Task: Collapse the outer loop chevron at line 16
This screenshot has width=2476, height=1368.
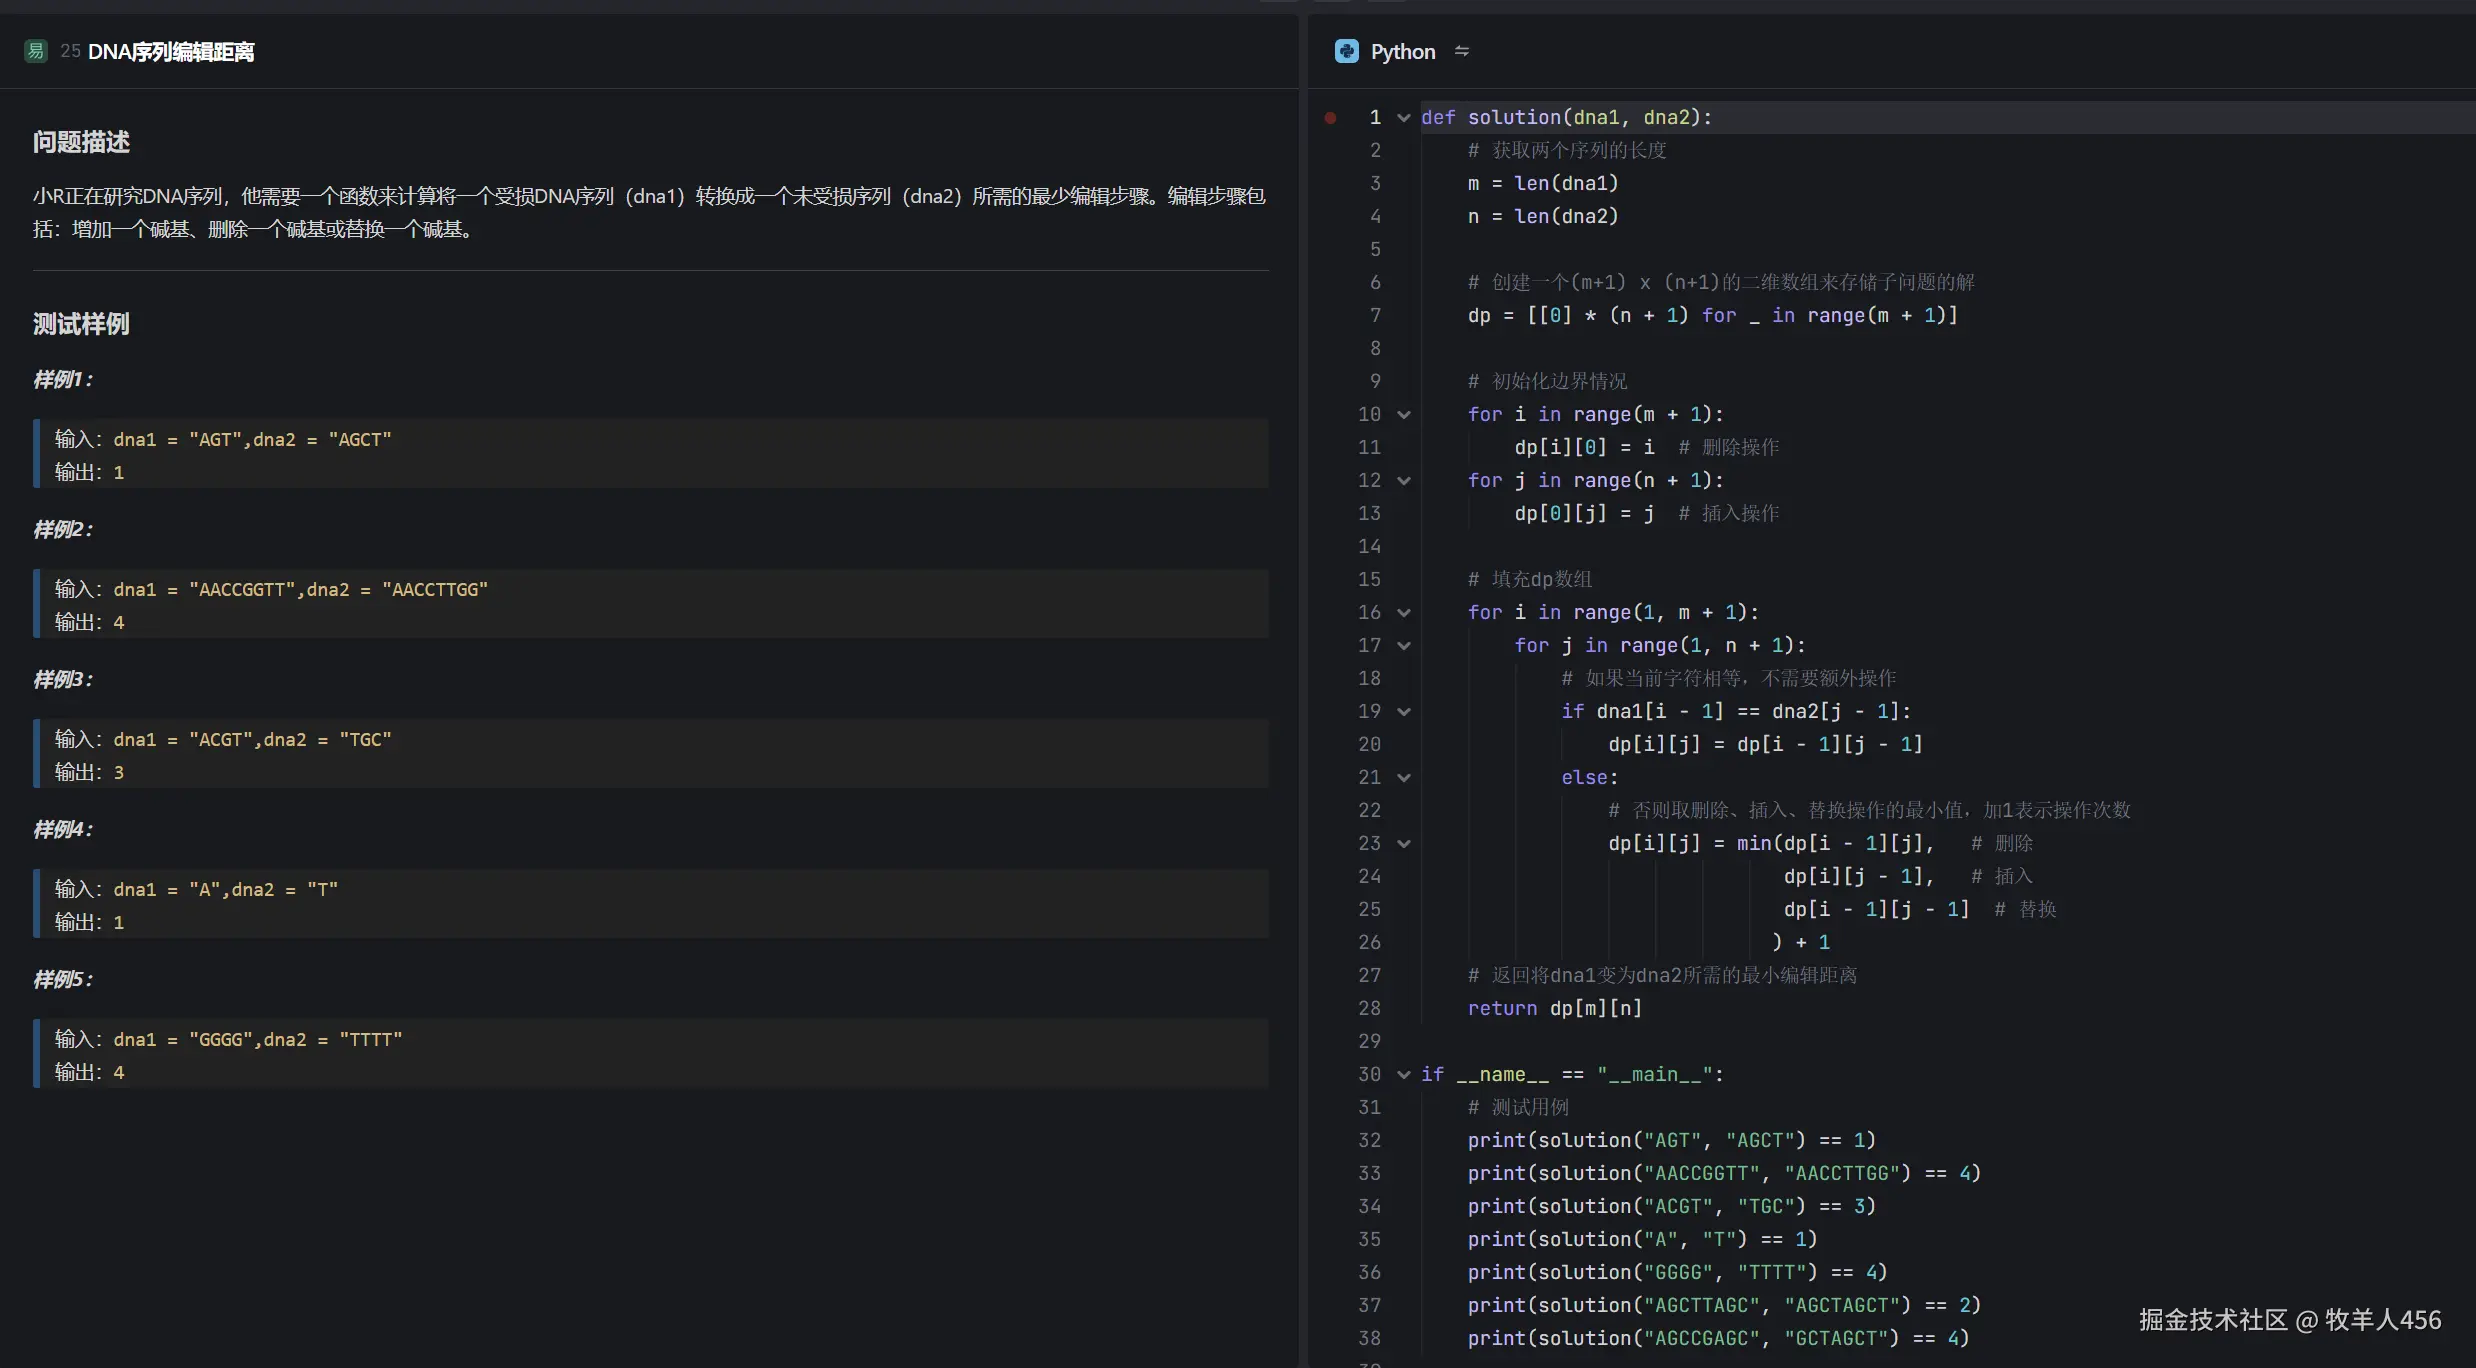Action: point(1404,613)
